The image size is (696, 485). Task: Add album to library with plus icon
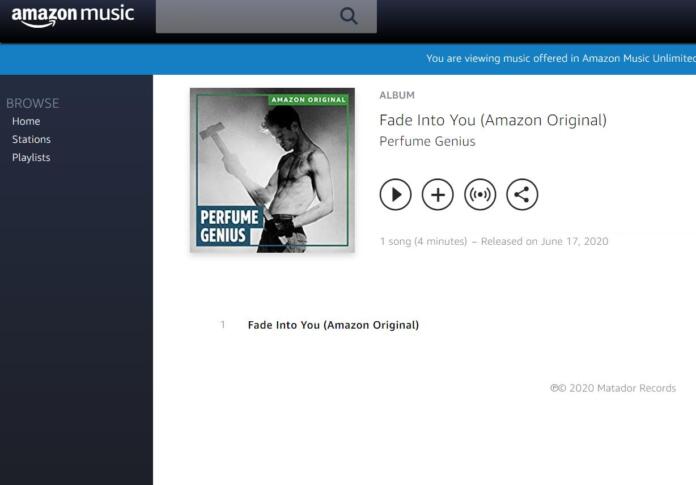point(438,194)
